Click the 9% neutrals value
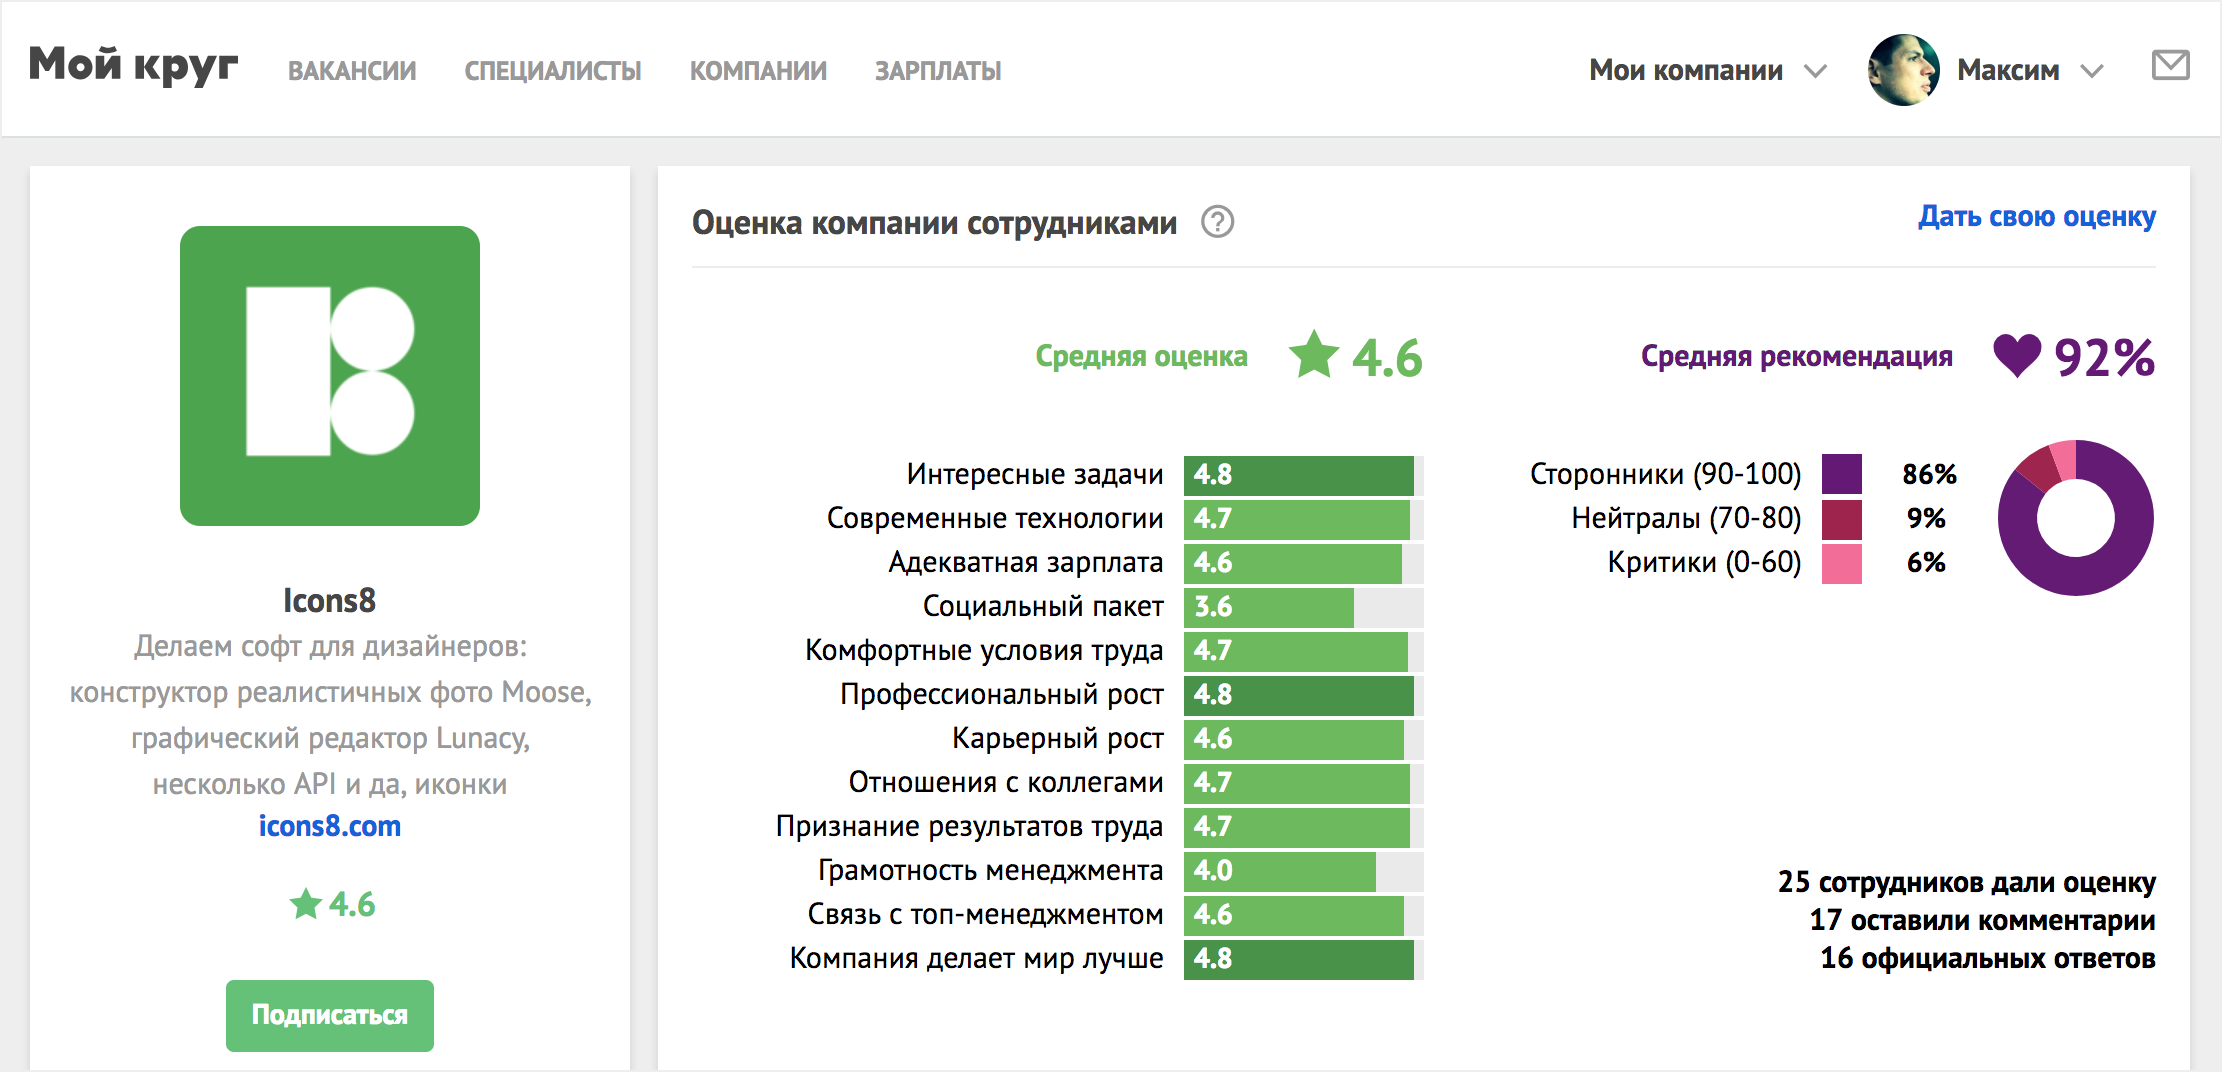2222x1072 pixels. tap(1926, 518)
